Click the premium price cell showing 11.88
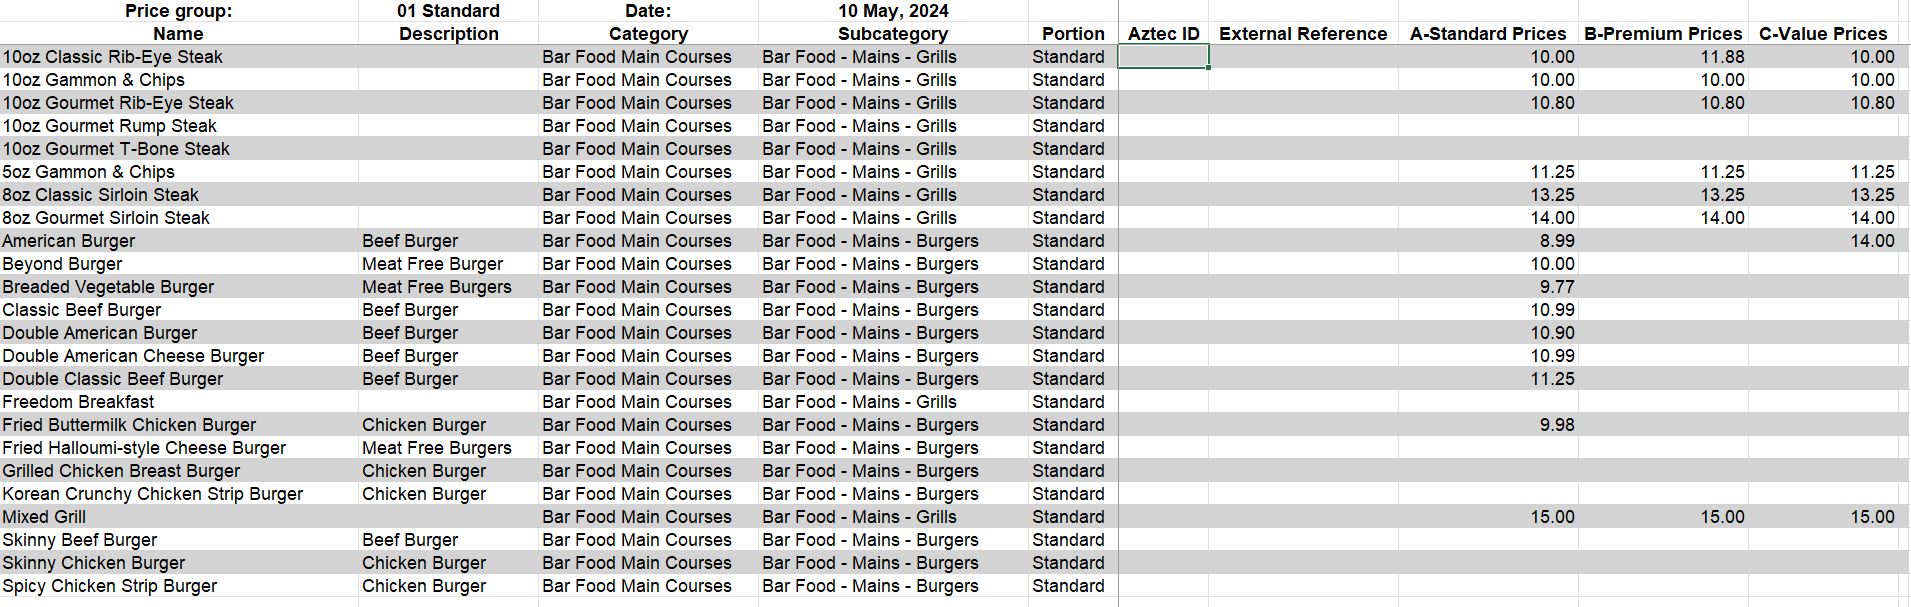The image size is (1911, 607). (1721, 57)
